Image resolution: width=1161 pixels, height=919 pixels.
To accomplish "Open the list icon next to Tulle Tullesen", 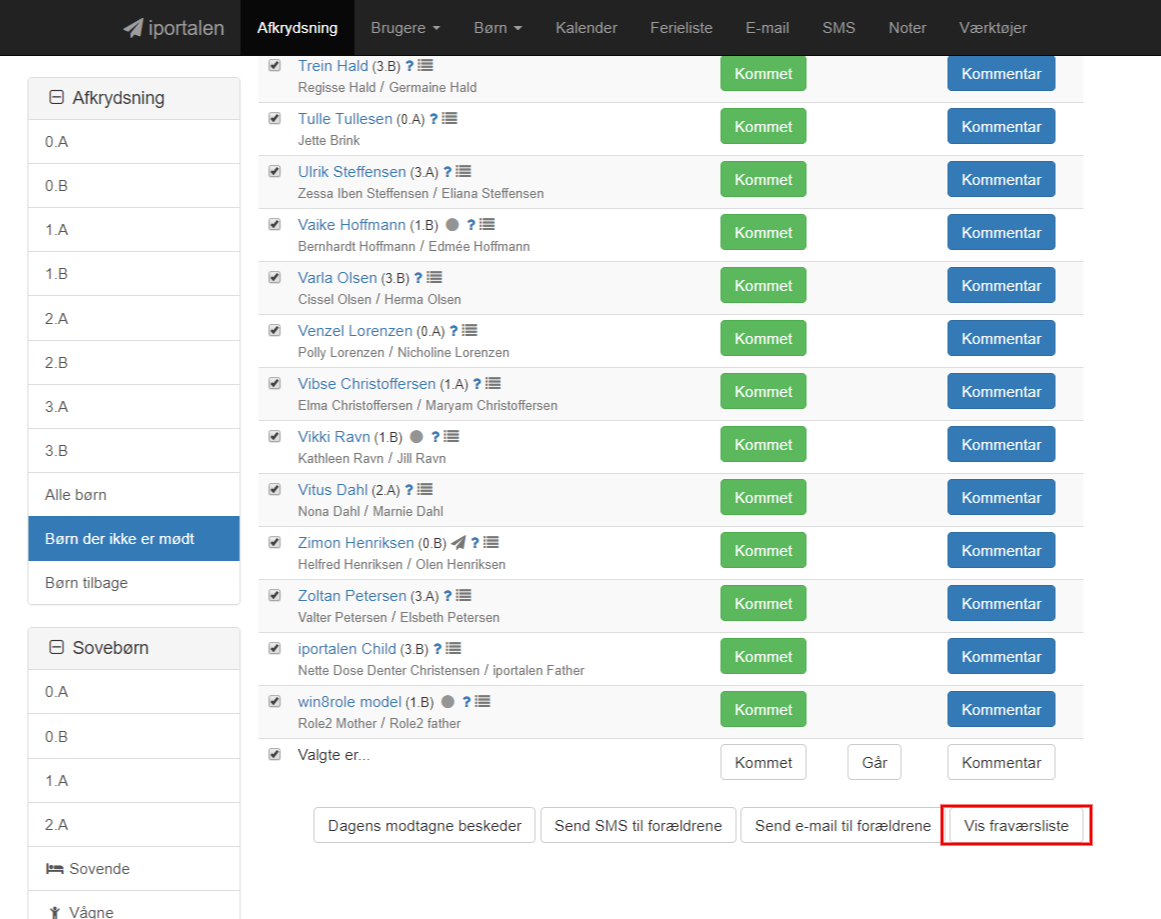I will [449, 118].
